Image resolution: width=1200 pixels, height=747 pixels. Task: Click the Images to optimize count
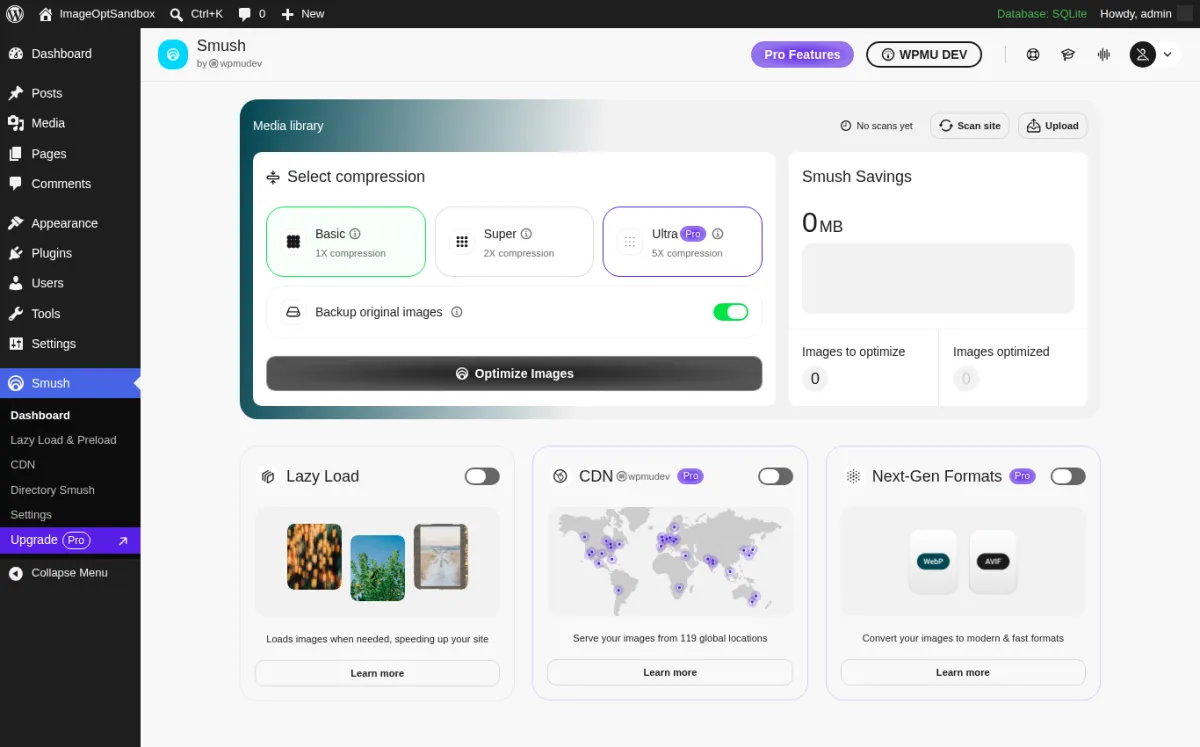(815, 379)
